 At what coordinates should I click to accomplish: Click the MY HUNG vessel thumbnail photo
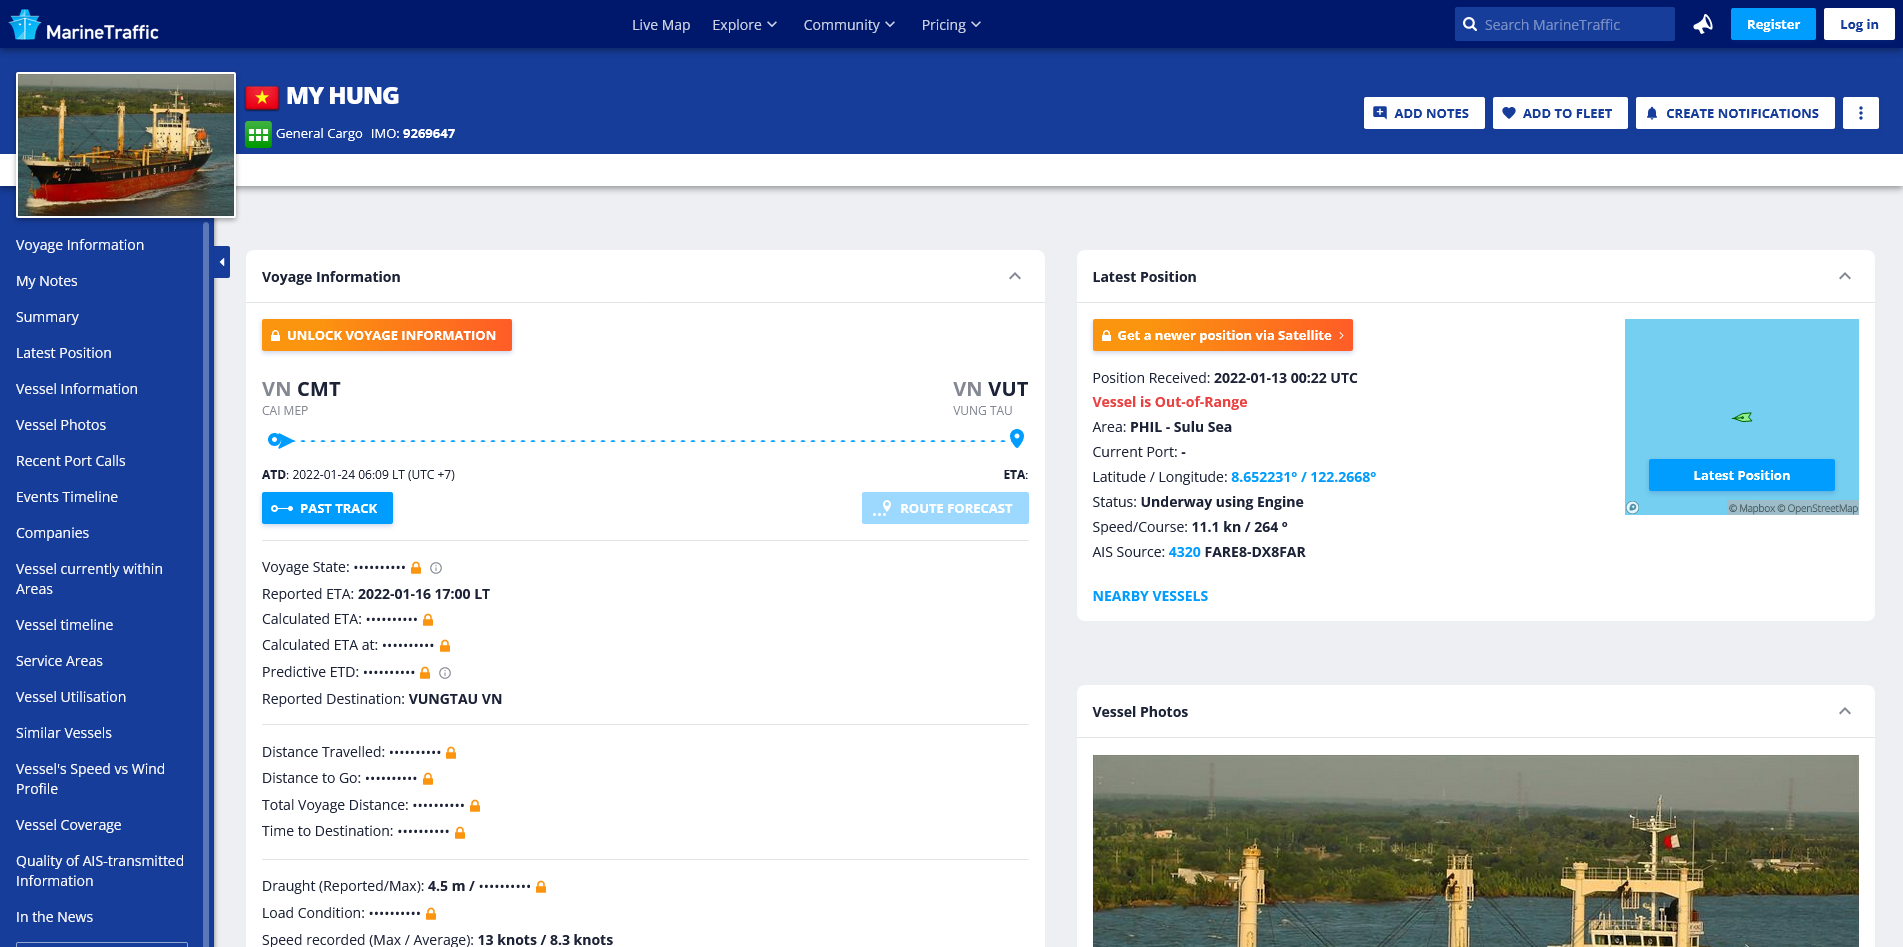pos(126,145)
